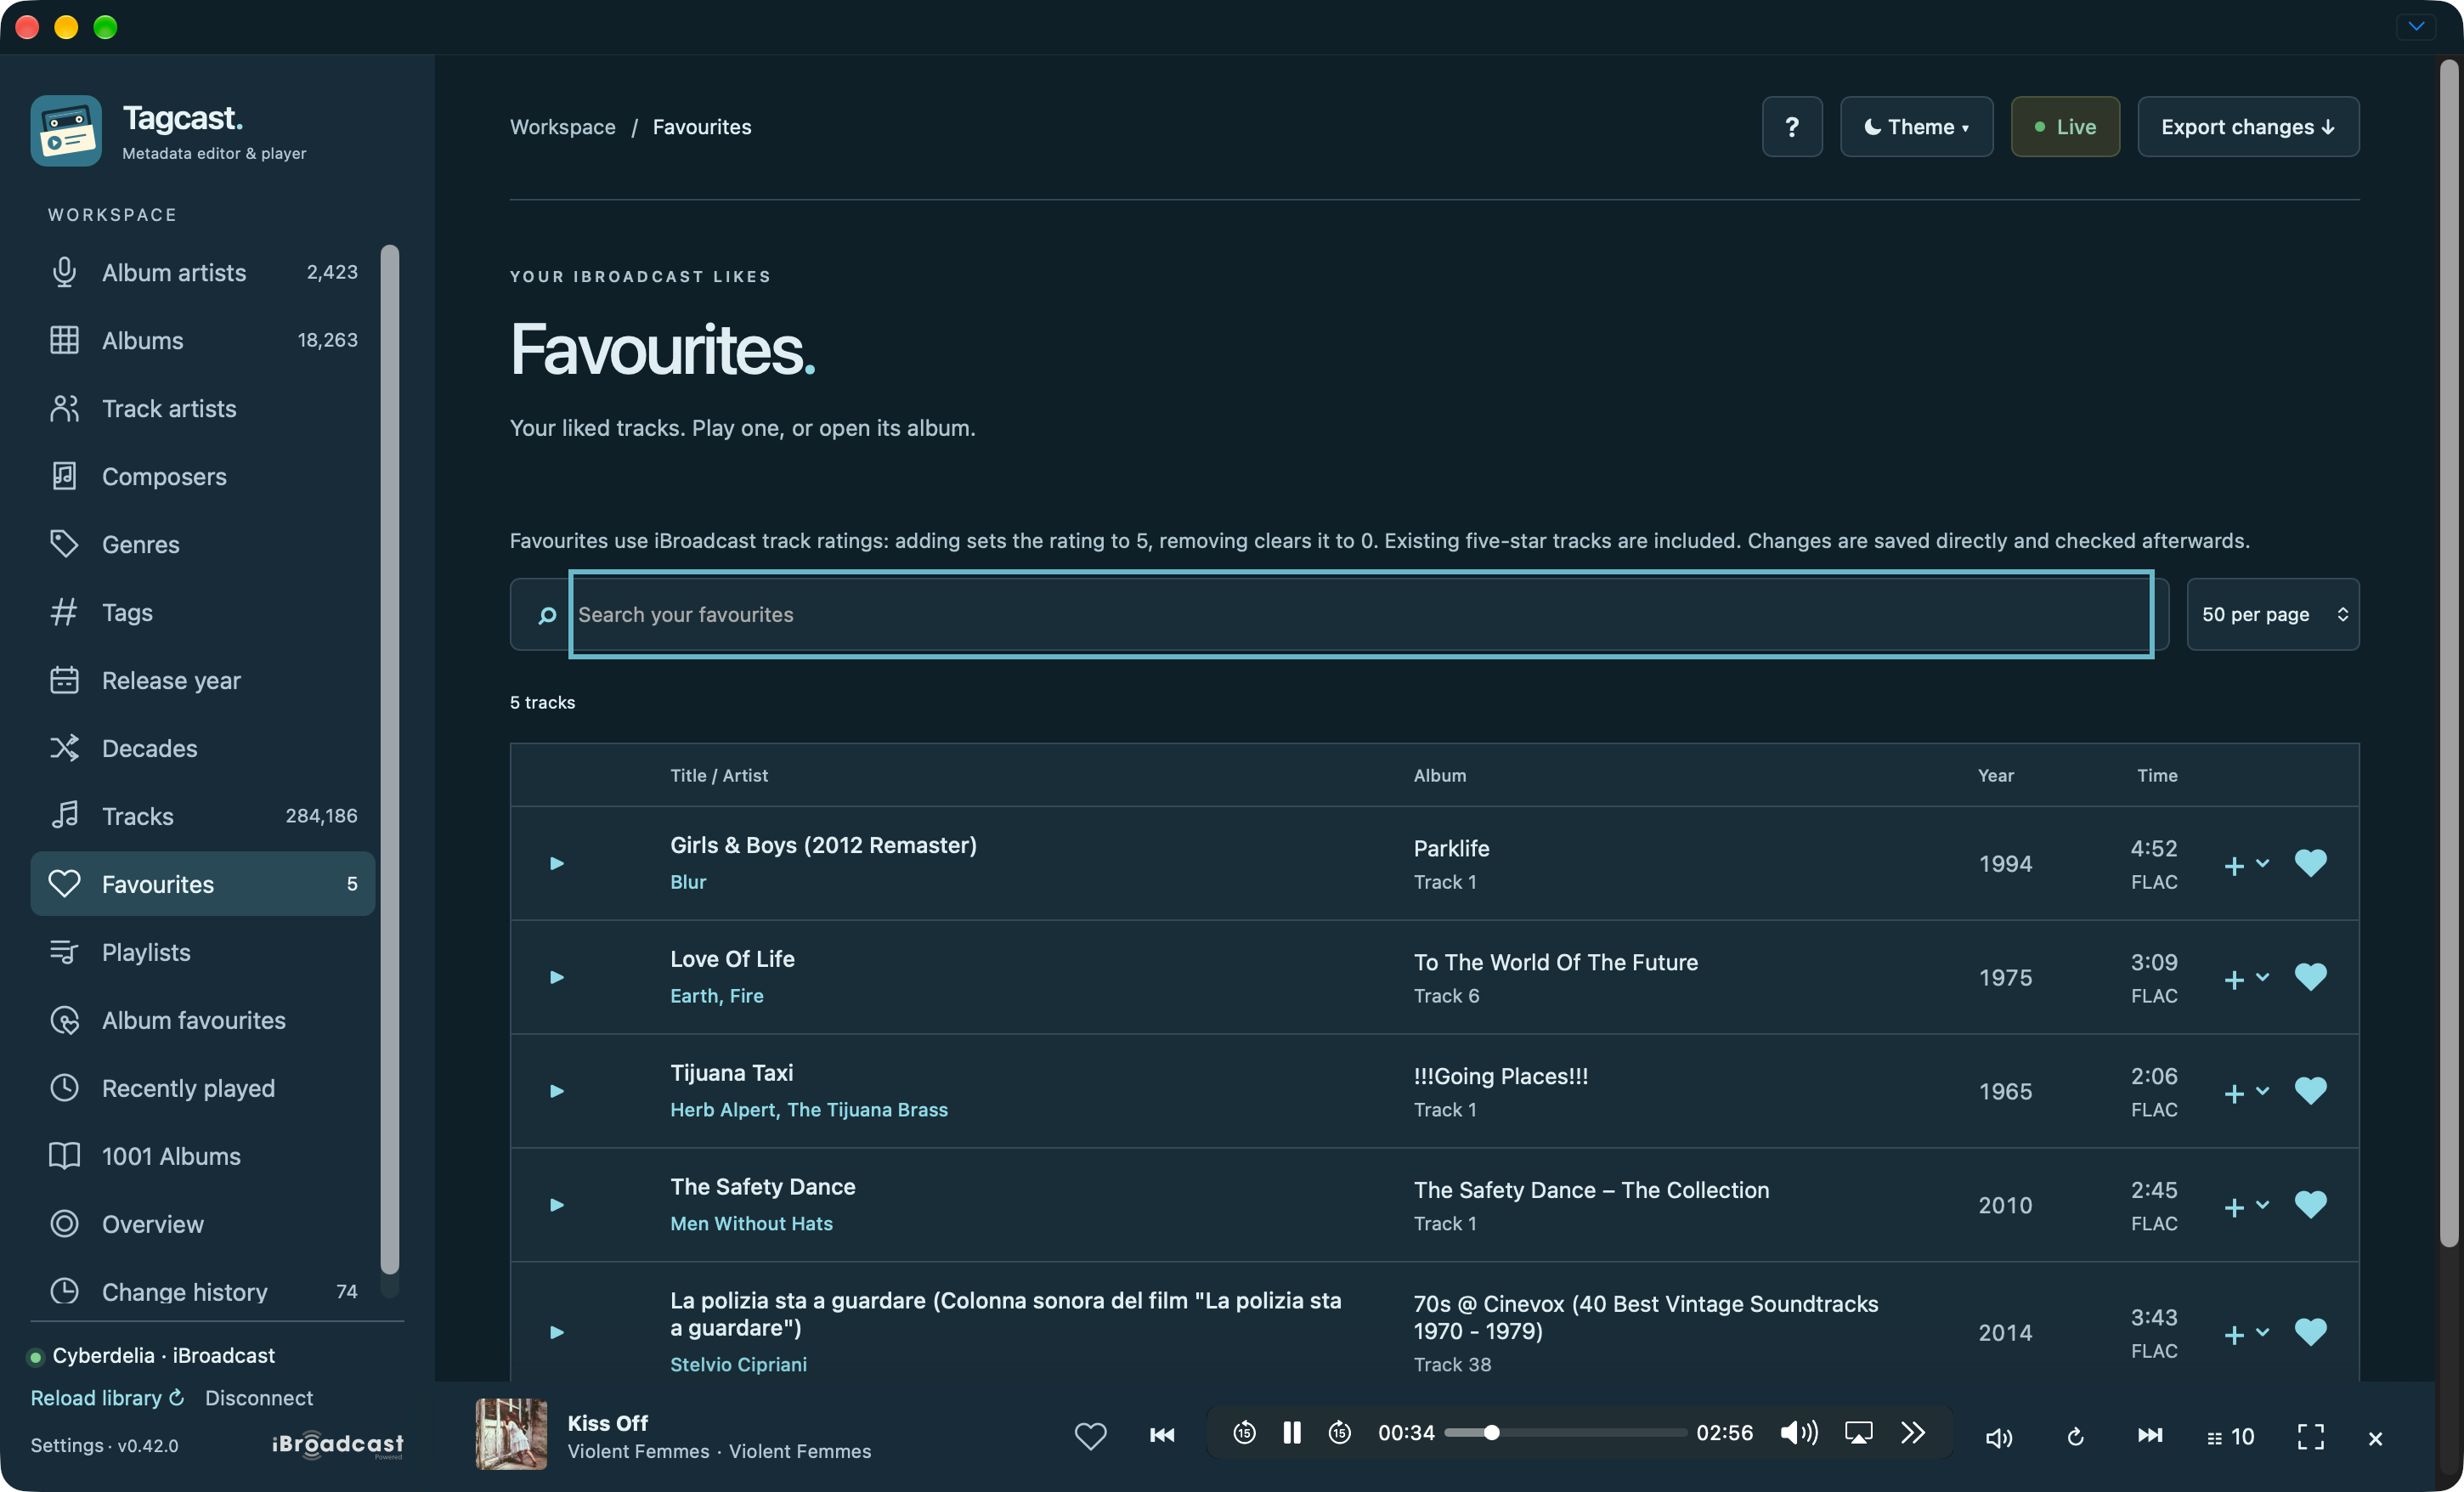The image size is (2464, 1492).
Task: Play The Safety Dance track
Action: click(x=557, y=1205)
